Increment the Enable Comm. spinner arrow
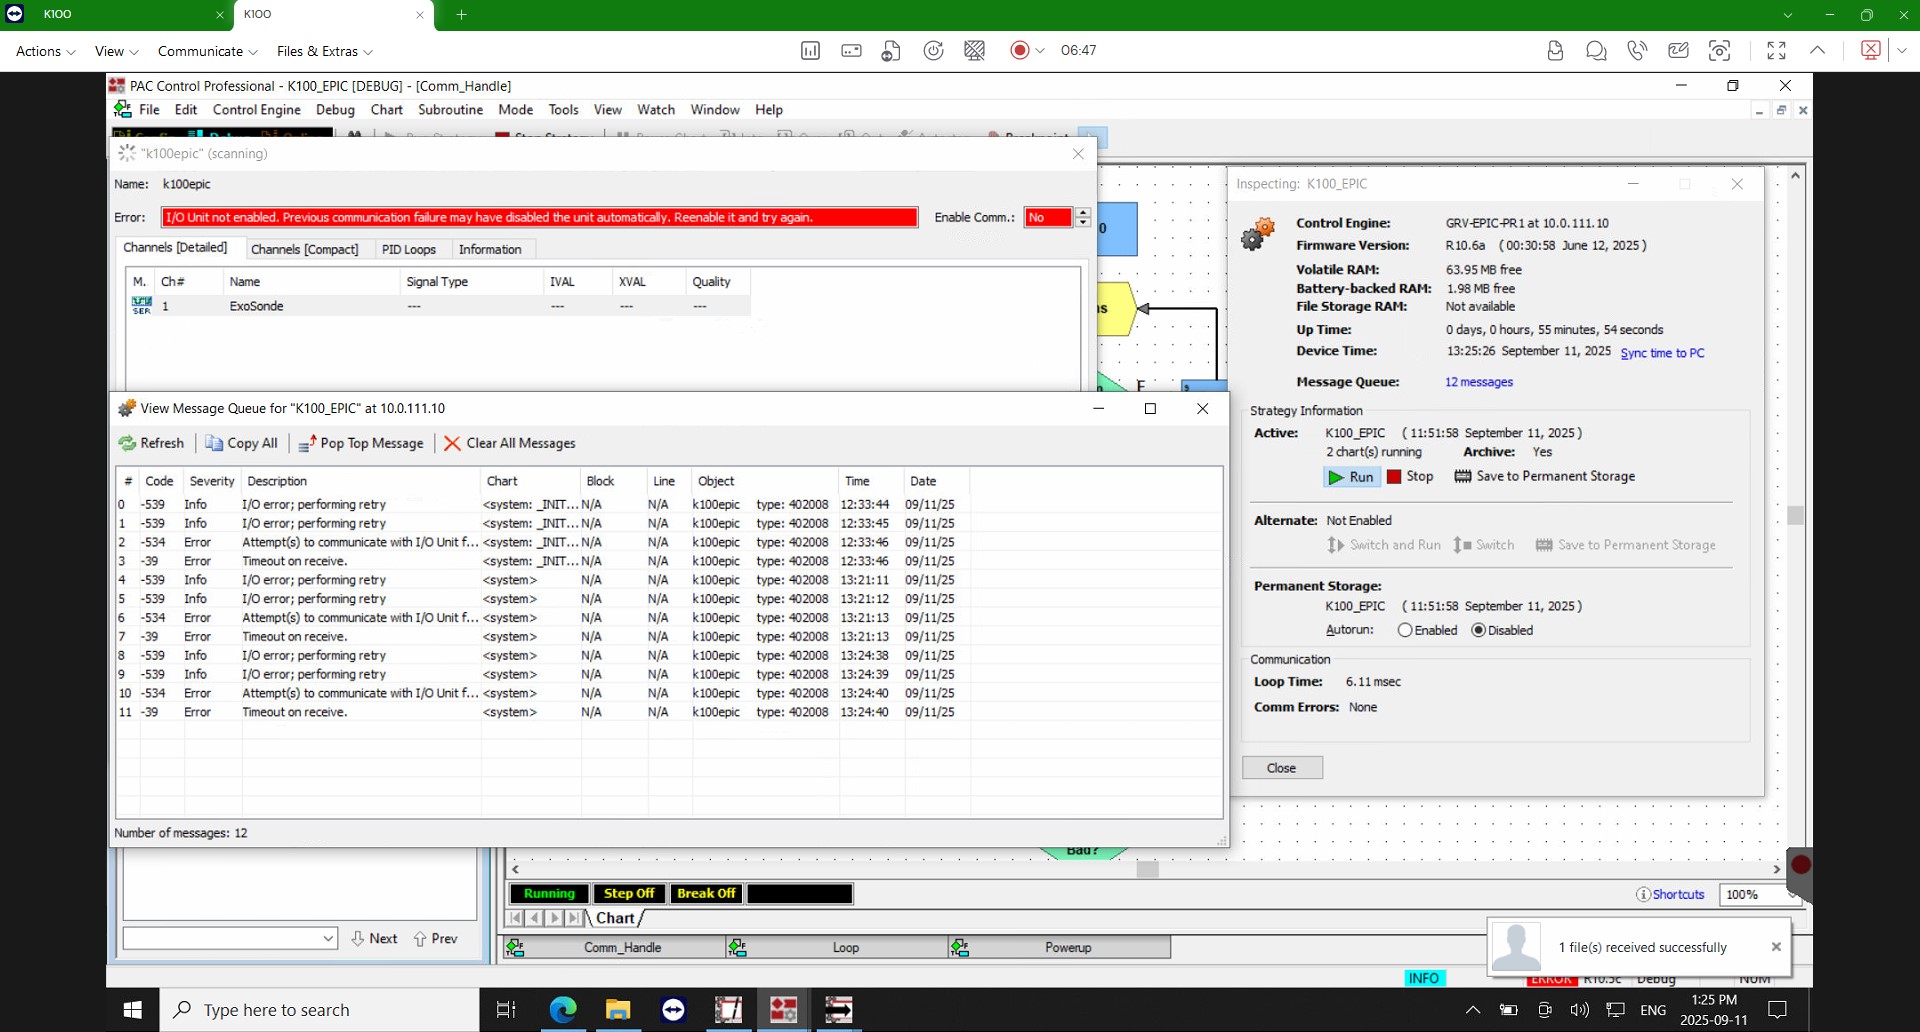This screenshot has width=1920, height=1032. pyautogui.click(x=1083, y=212)
